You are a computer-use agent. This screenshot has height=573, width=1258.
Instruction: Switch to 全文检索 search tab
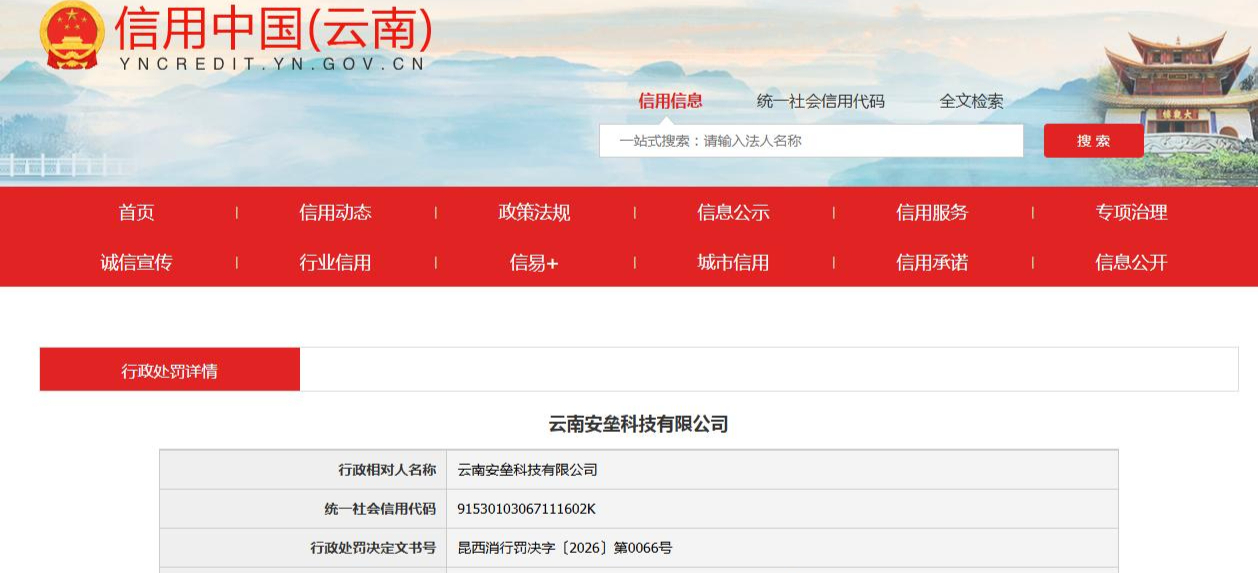click(971, 101)
